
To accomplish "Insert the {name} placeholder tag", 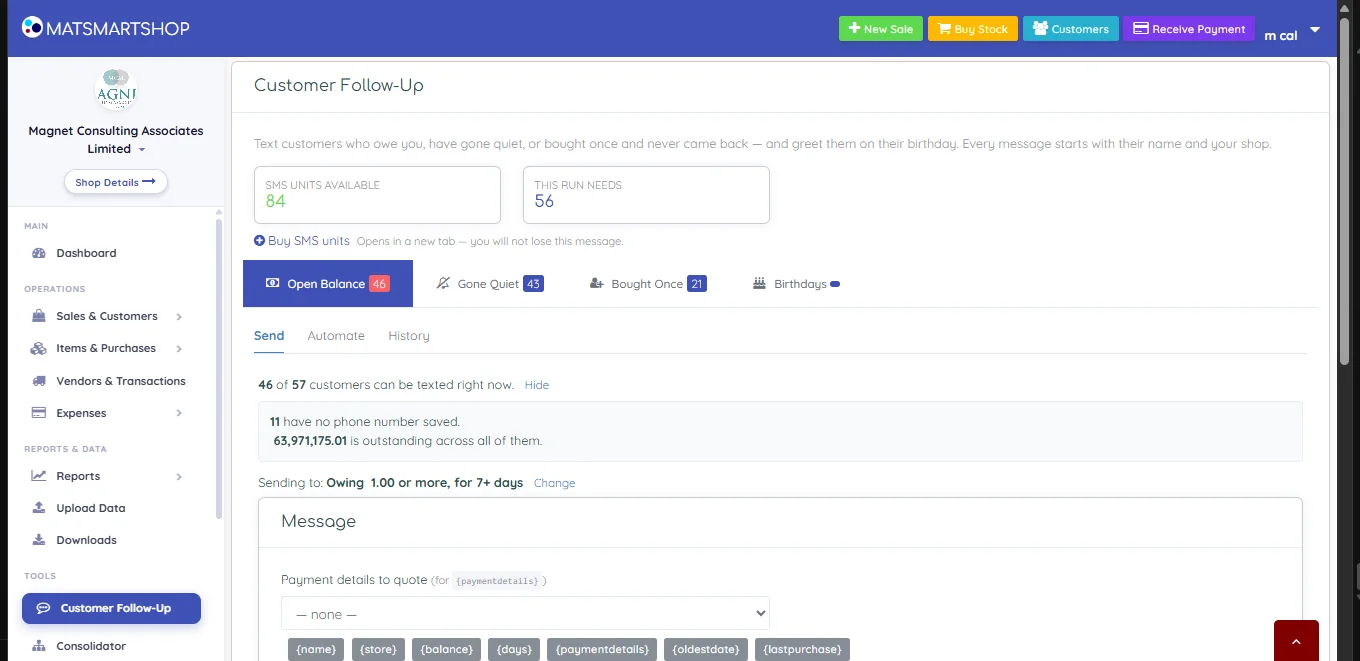I will tap(316, 649).
